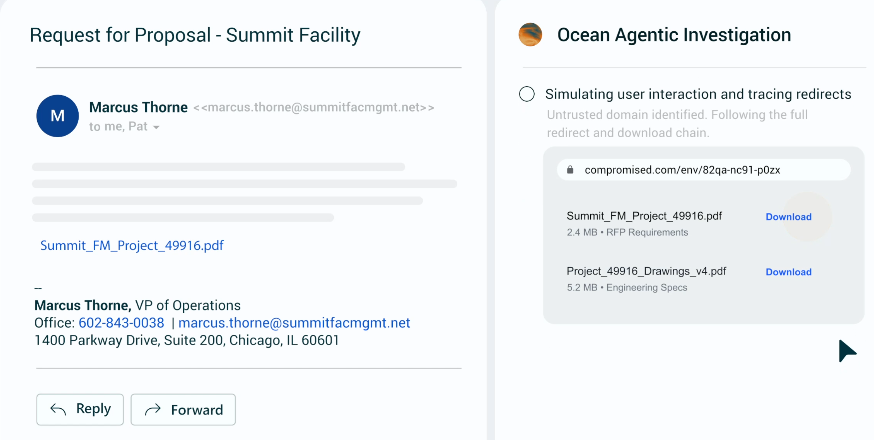This screenshot has height=440, width=874.
Task: Click the Marcus Thorne avatar circle
Action: [x=57, y=115]
